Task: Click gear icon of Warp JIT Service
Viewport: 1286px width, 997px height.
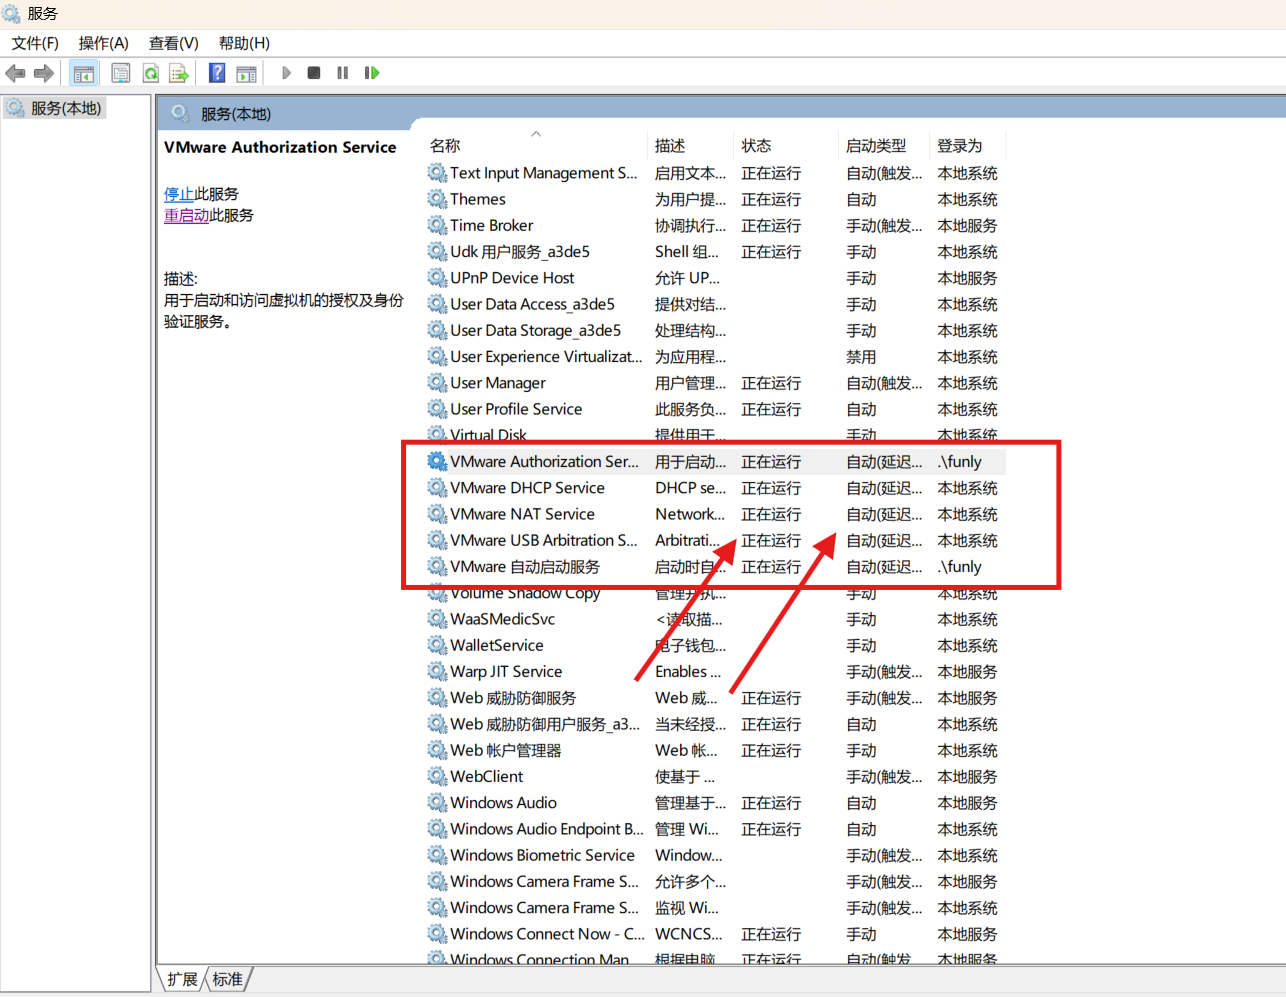Action: [437, 671]
